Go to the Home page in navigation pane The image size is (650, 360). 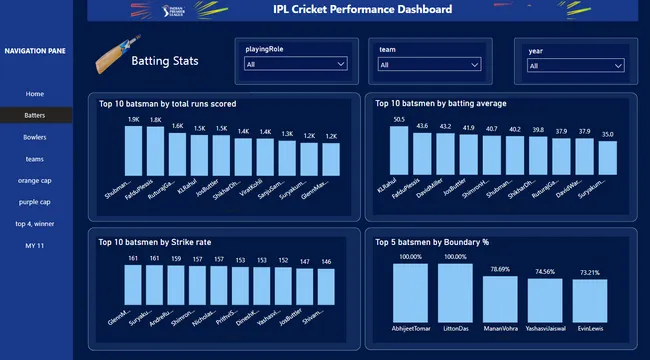coord(35,94)
